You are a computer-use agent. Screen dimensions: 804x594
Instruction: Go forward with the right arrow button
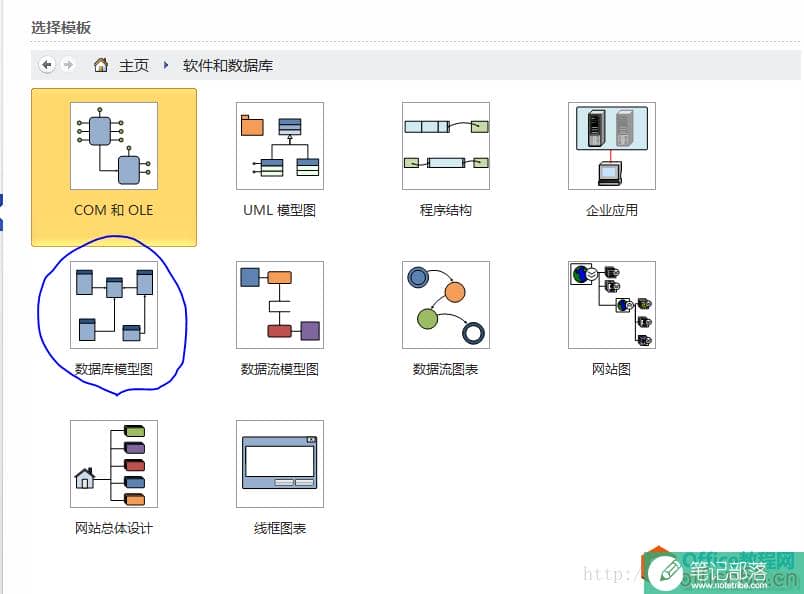pyautogui.click(x=68, y=65)
